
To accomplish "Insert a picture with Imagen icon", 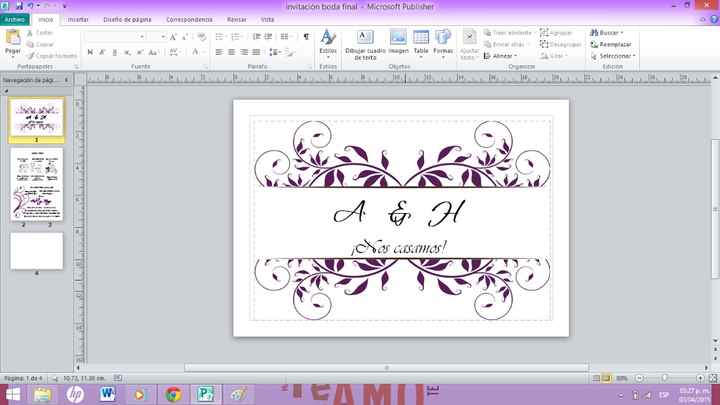I will 398,43.
